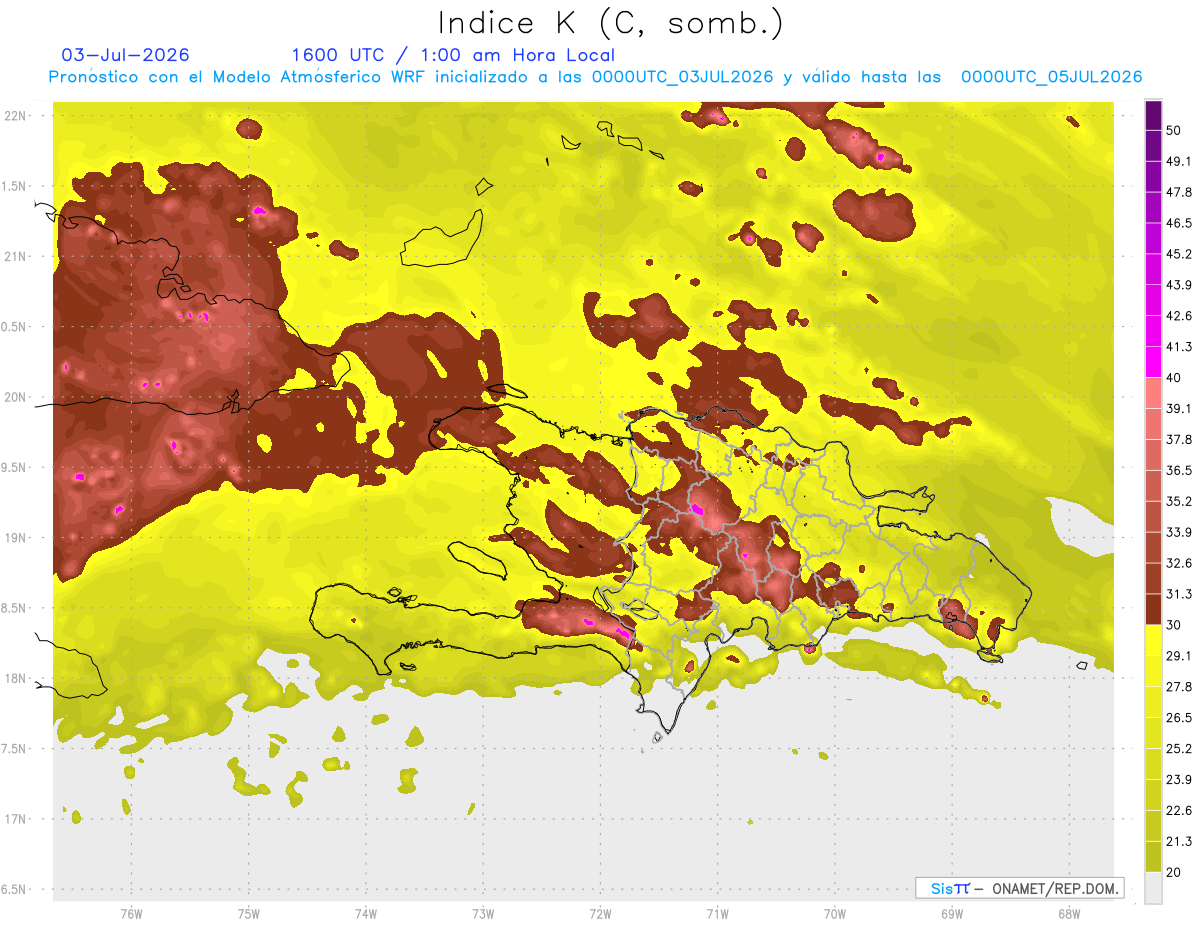Click the '50' value on the color scale
The width and height of the screenshot is (1200, 927).
tap(1174, 130)
